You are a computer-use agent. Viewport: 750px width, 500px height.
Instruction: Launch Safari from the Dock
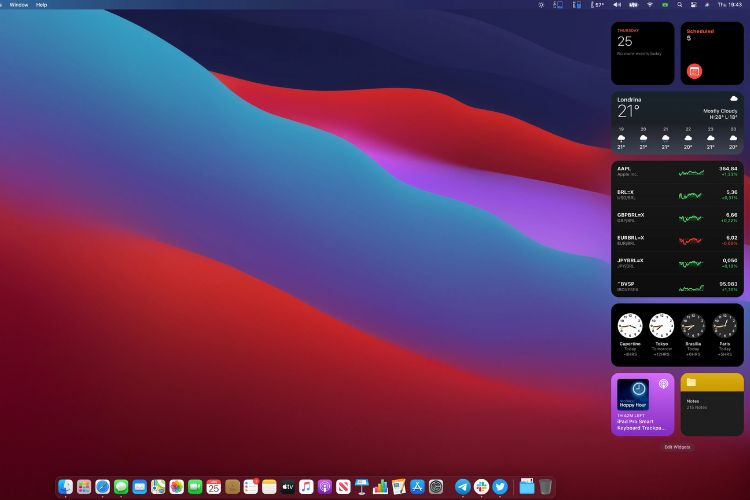[x=102, y=487]
